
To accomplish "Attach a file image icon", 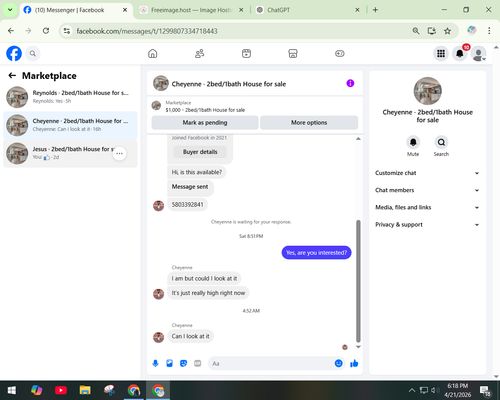I will [170, 363].
